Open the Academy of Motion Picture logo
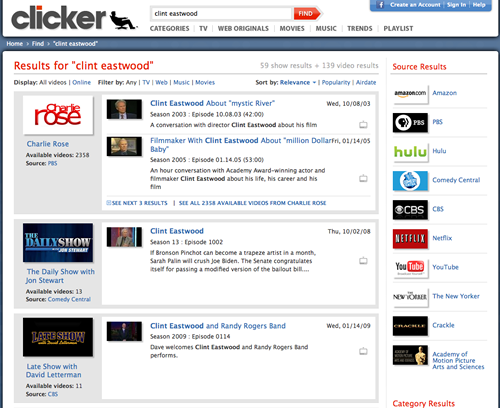 click(x=410, y=355)
